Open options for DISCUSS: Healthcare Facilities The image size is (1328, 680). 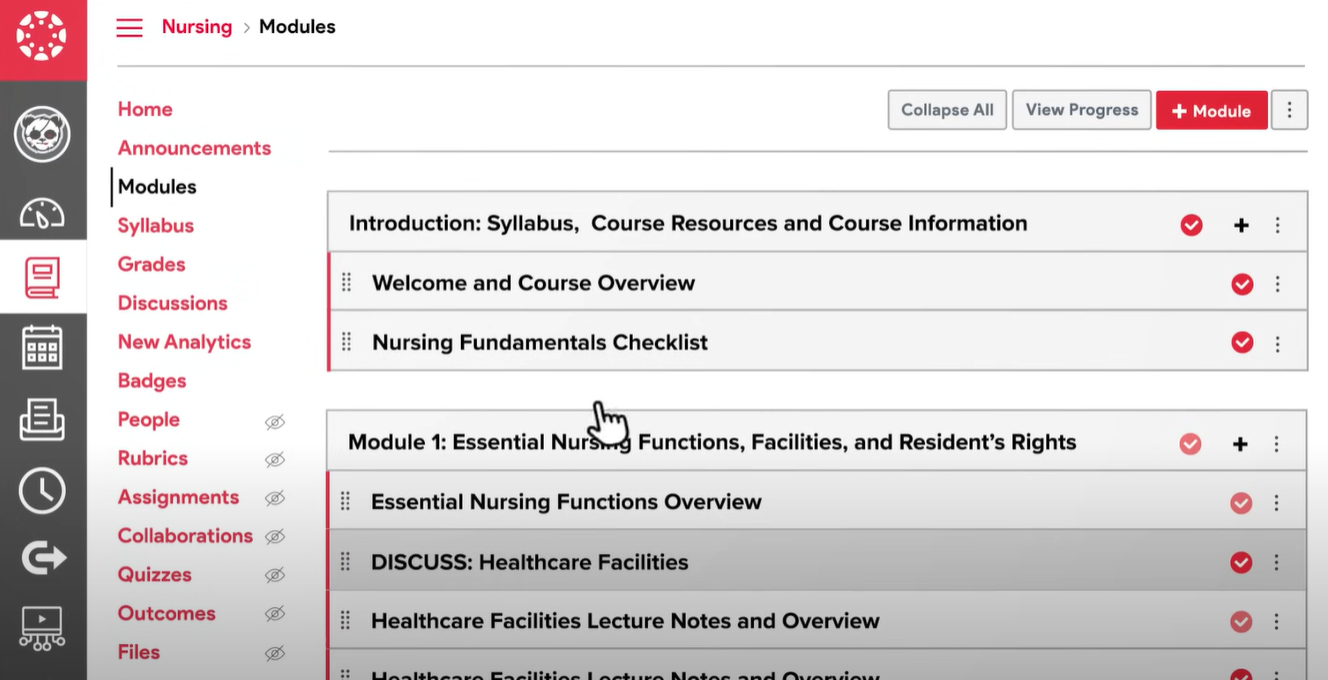[x=1276, y=563]
